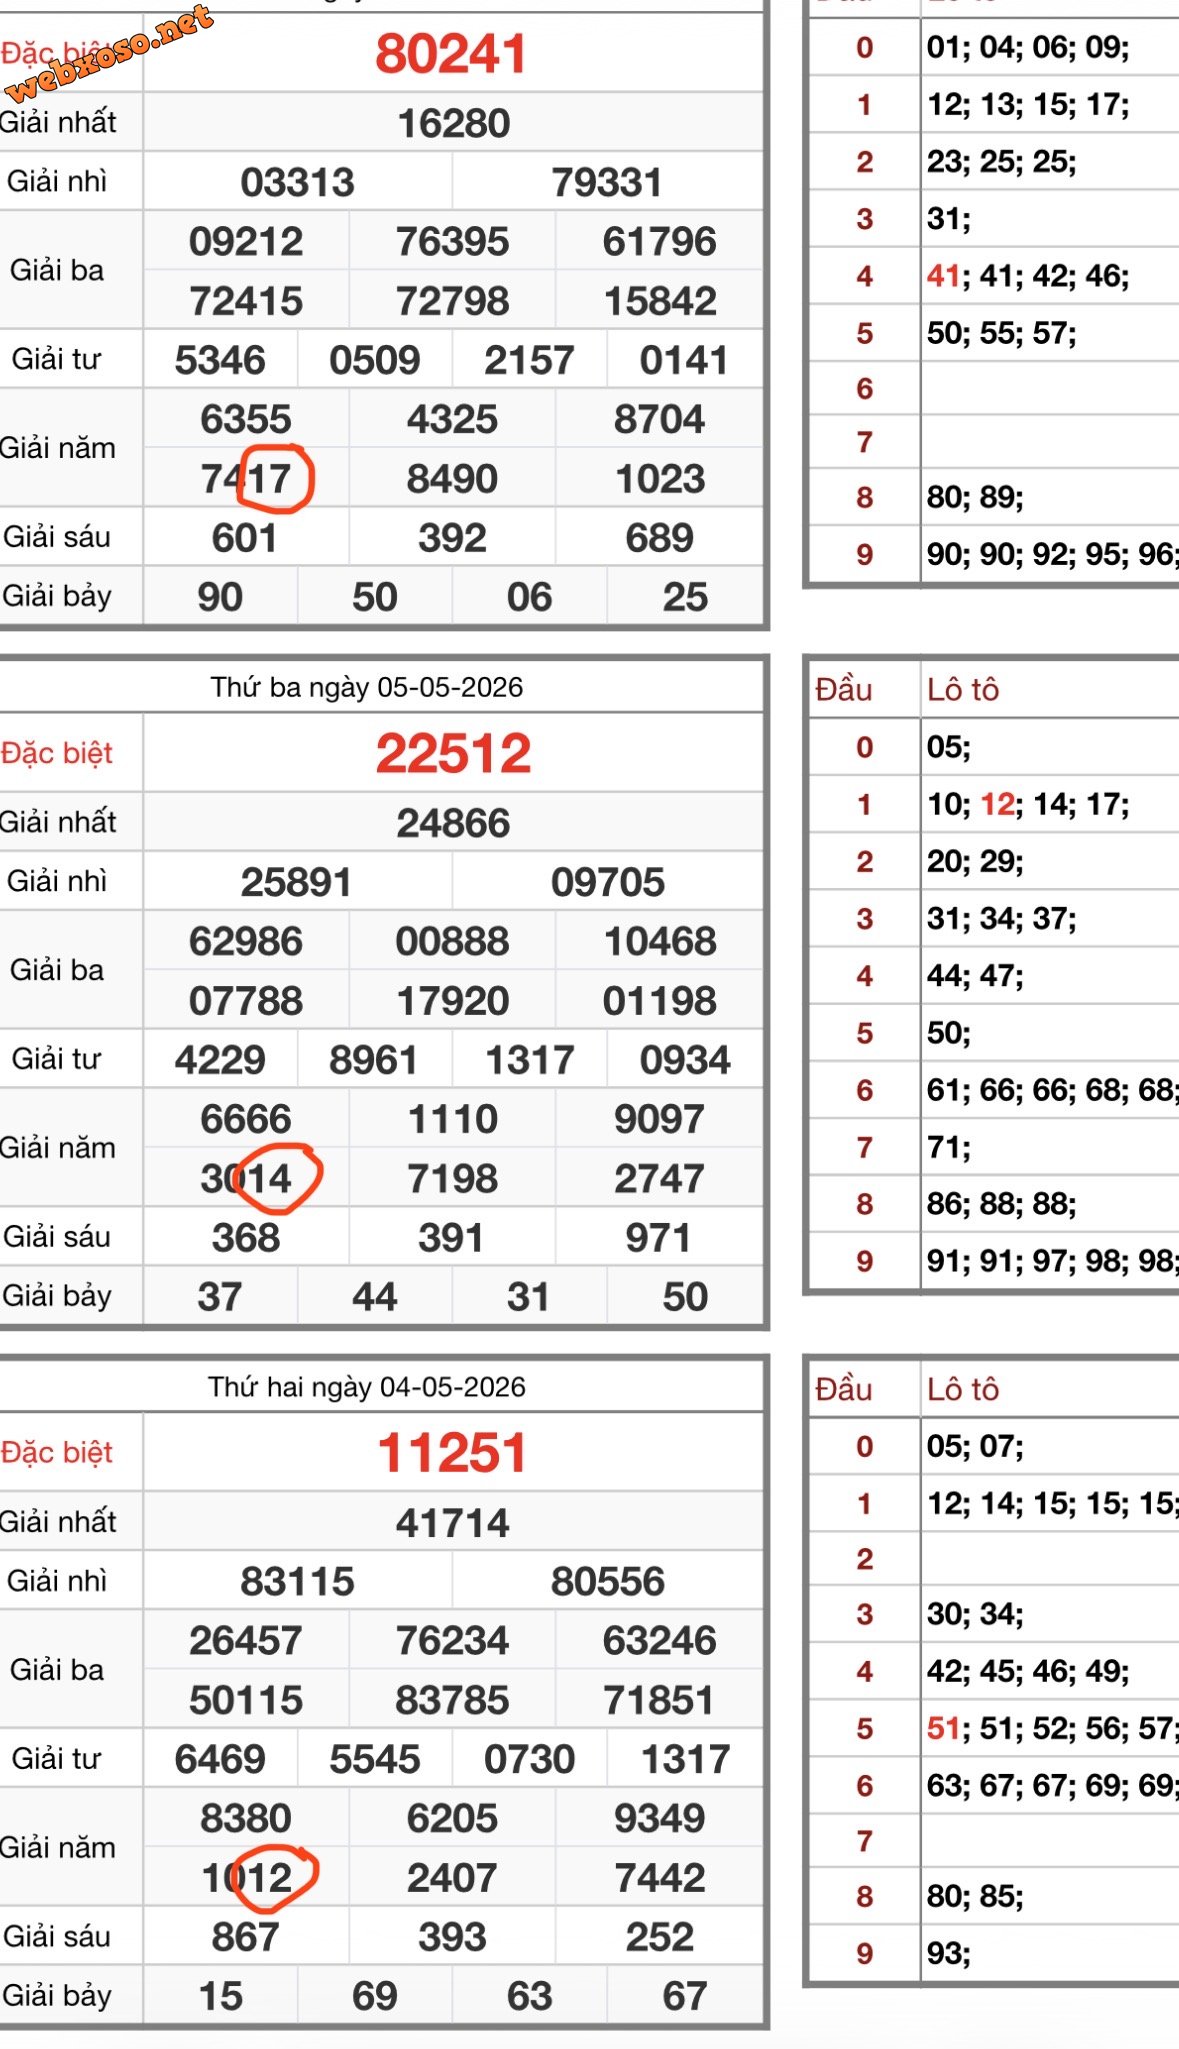Click loto row "80; 85;"
The image size is (1179, 2049).
click(975, 1896)
